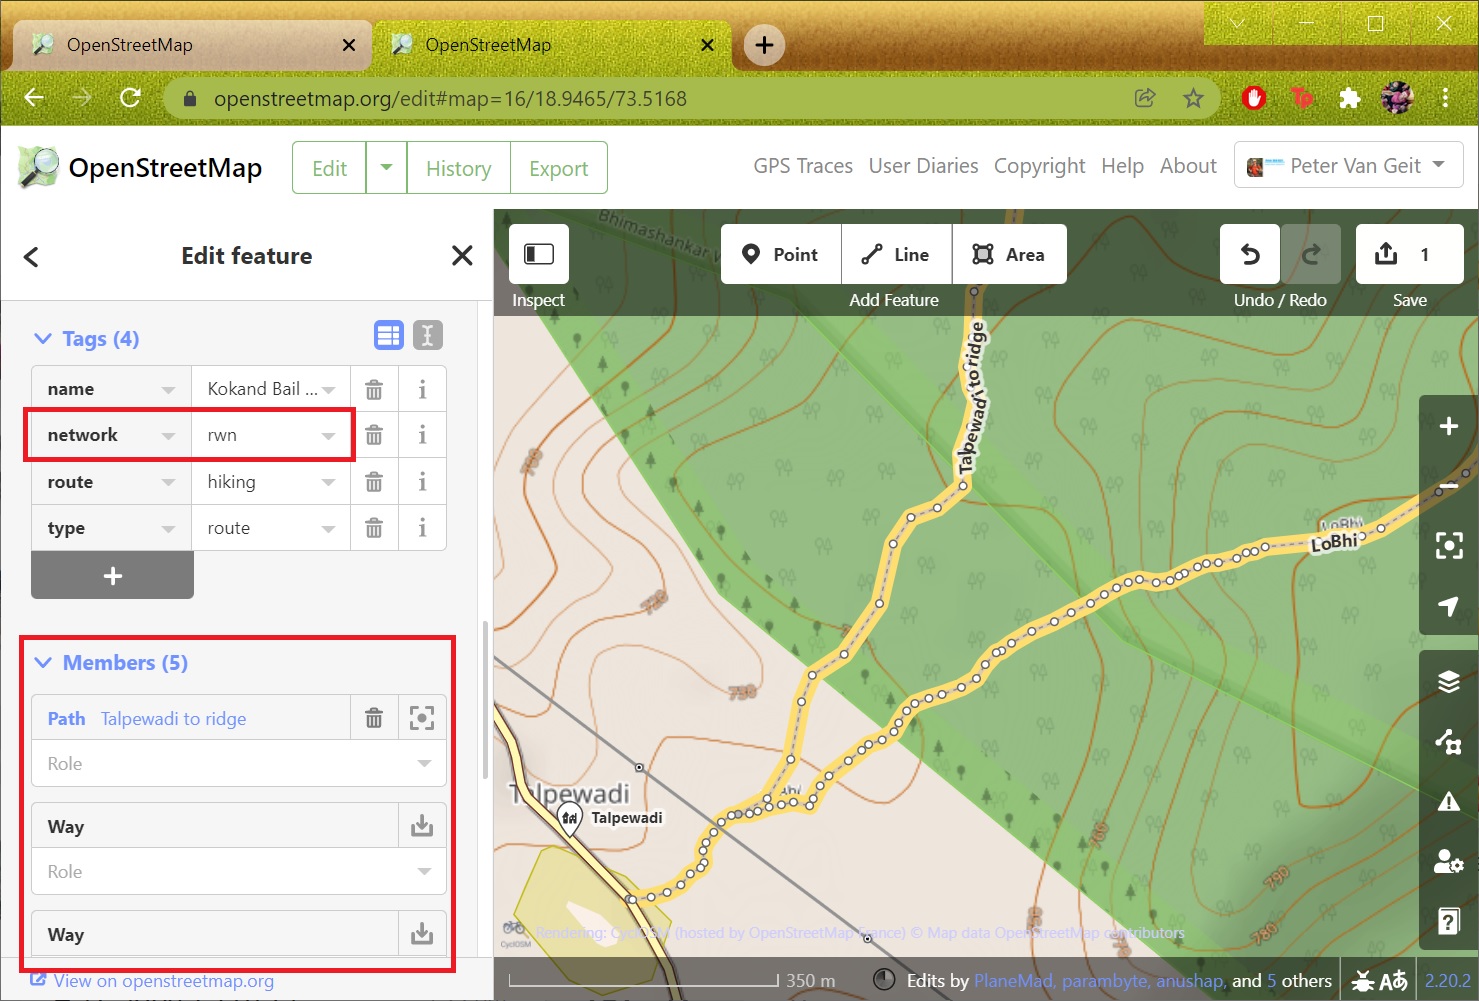Delete the network tag

374,435
